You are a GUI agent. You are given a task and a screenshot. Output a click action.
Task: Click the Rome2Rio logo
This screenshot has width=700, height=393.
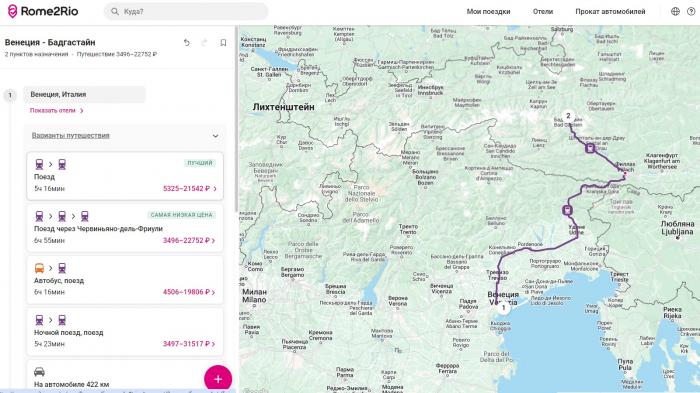(x=43, y=12)
